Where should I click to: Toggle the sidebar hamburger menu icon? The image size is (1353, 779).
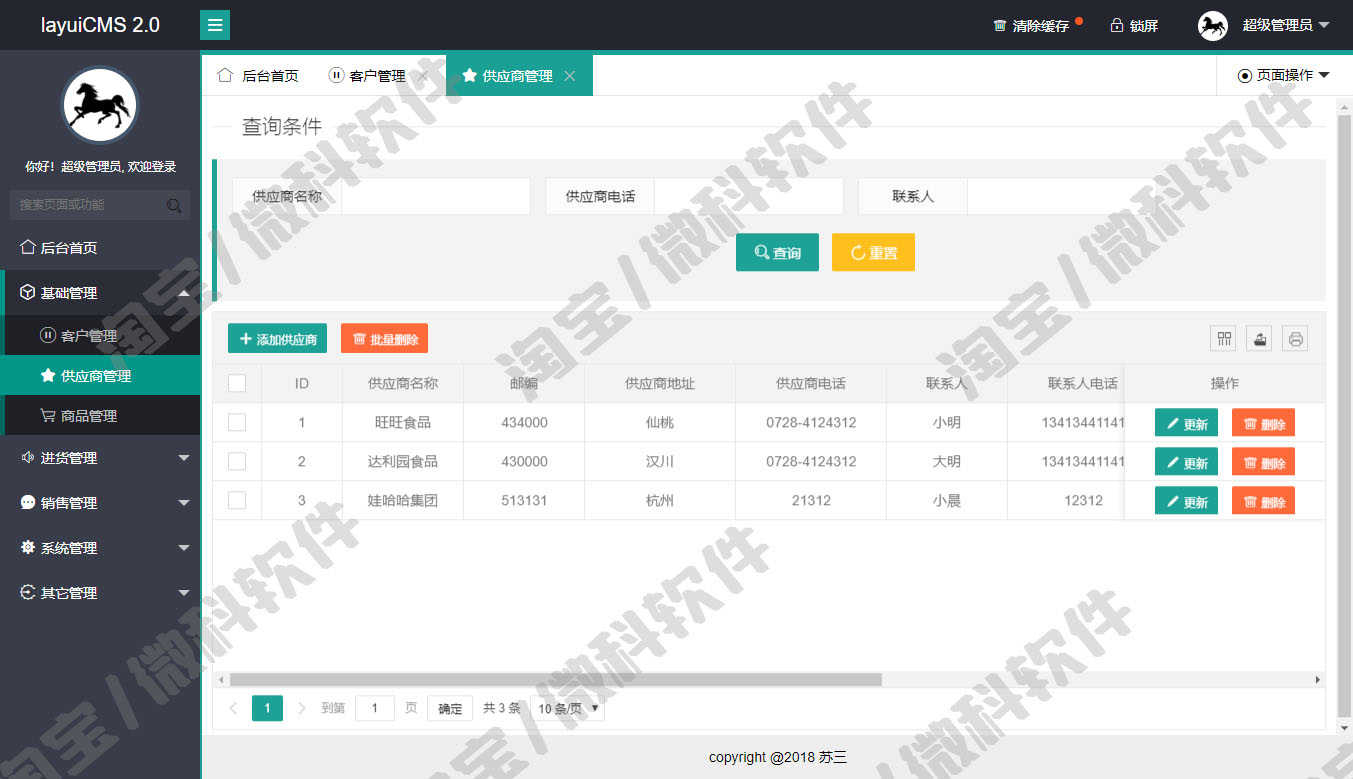tap(215, 25)
